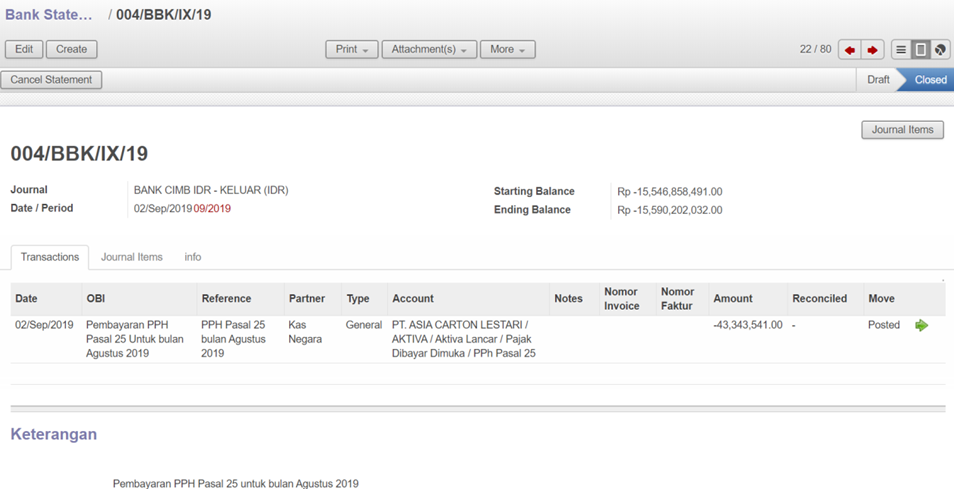This screenshot has width=955, height=489.
Task: Expand the Attachment(s) dropdown
Action: click(428, 49)
